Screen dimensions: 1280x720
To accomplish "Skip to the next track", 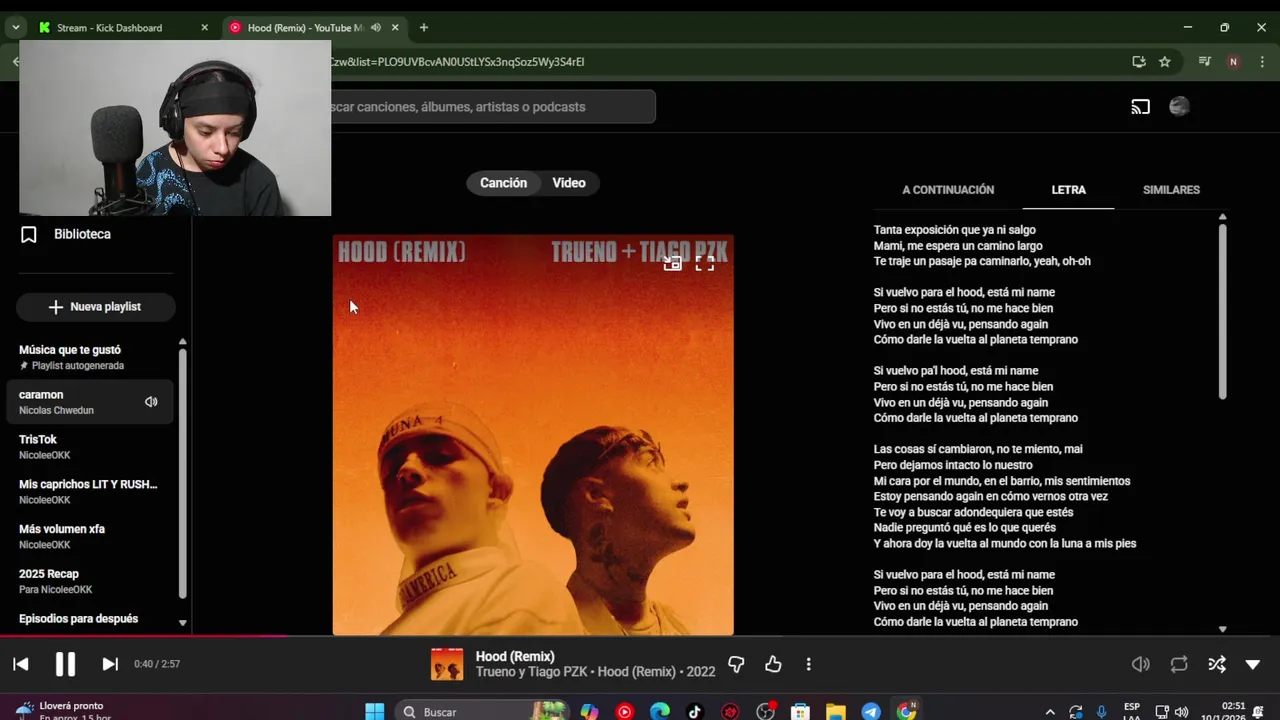I will tap(110, 664).
